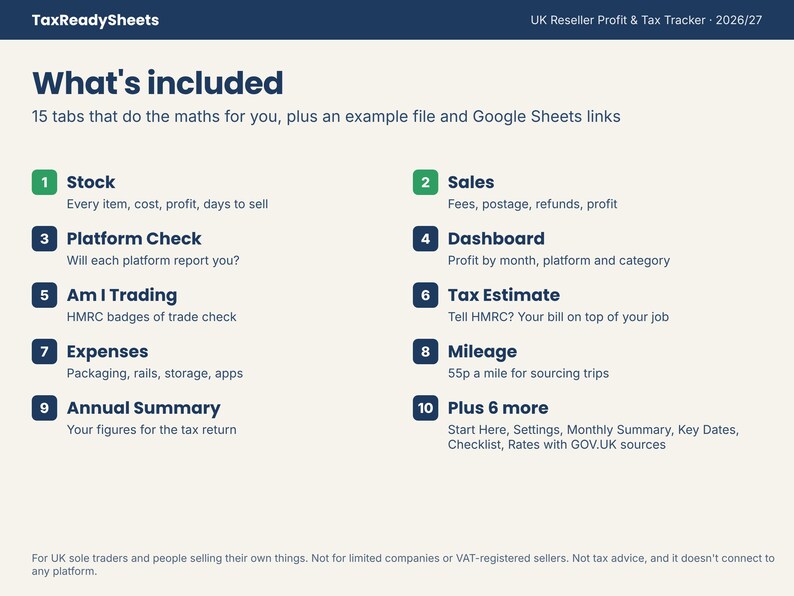Click the number 9 badge beside Annual Summary
Screen dimensions: 794x596
pos(45,408)
